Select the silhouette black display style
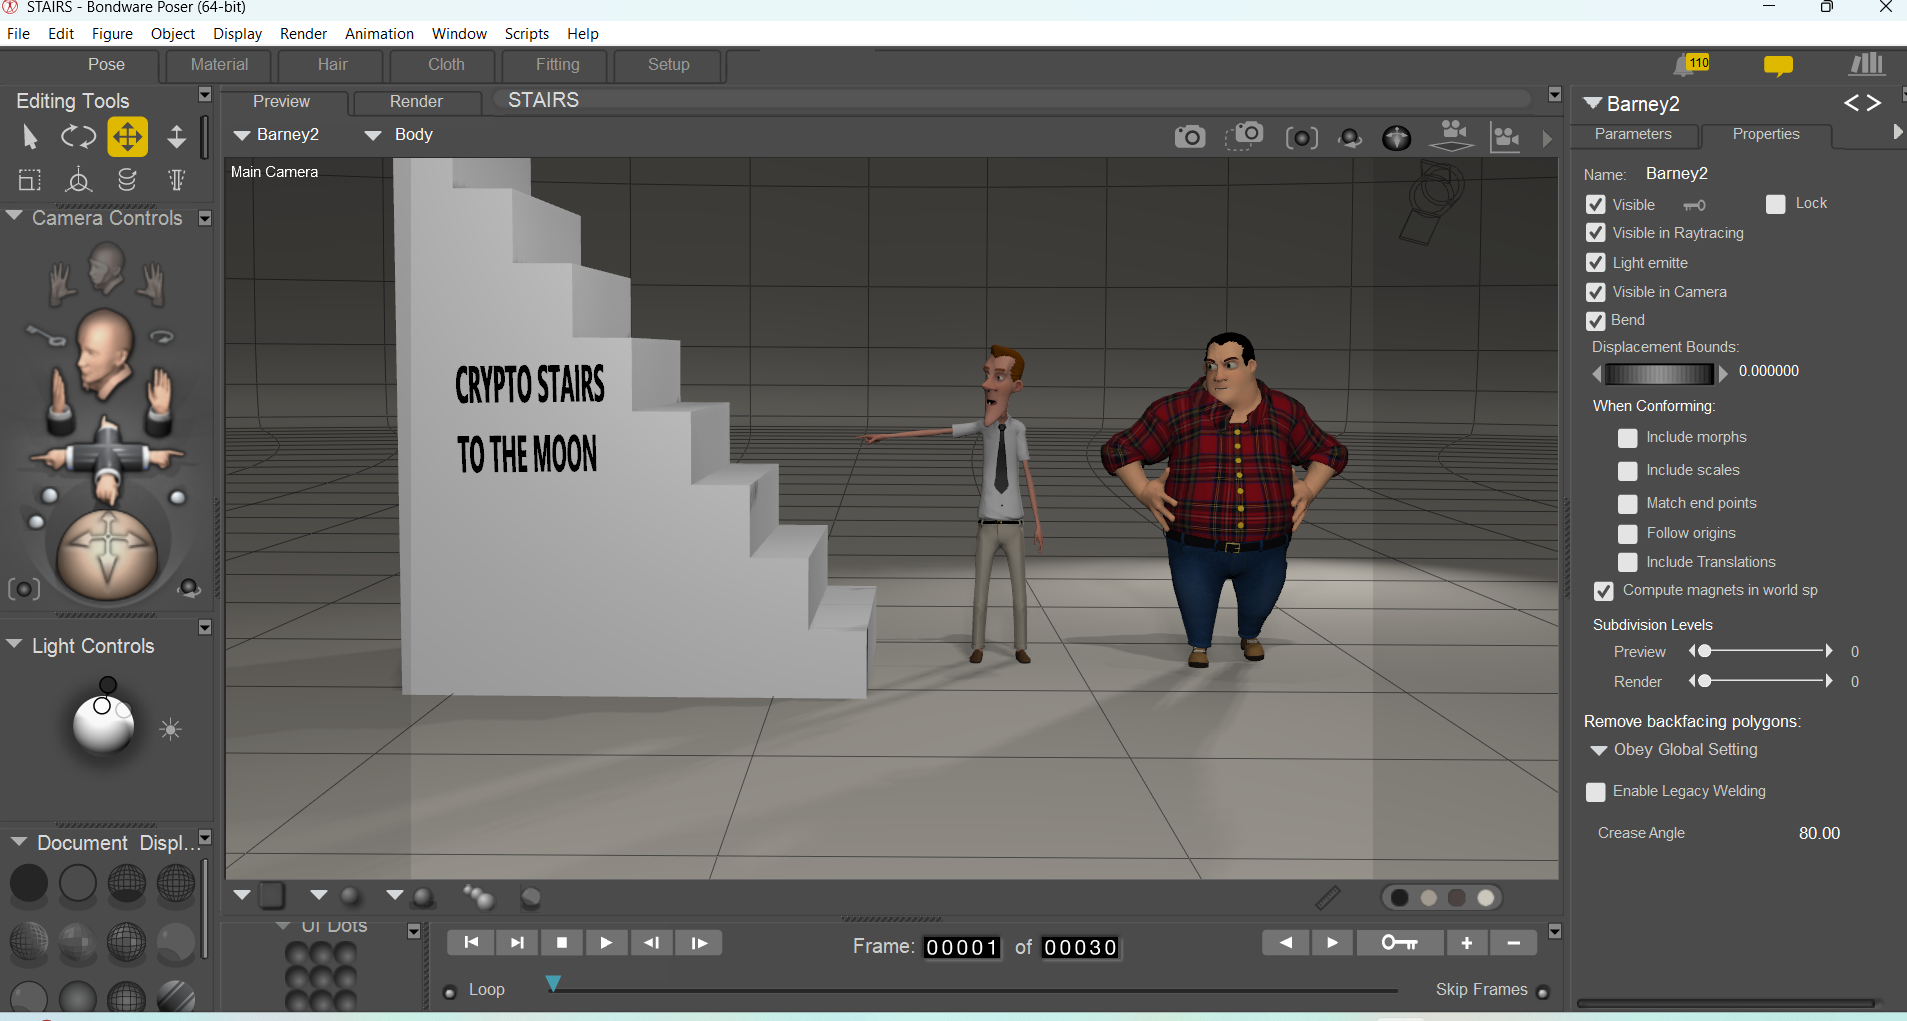This screenshot has width=1907, height=1021. point(29,884)
